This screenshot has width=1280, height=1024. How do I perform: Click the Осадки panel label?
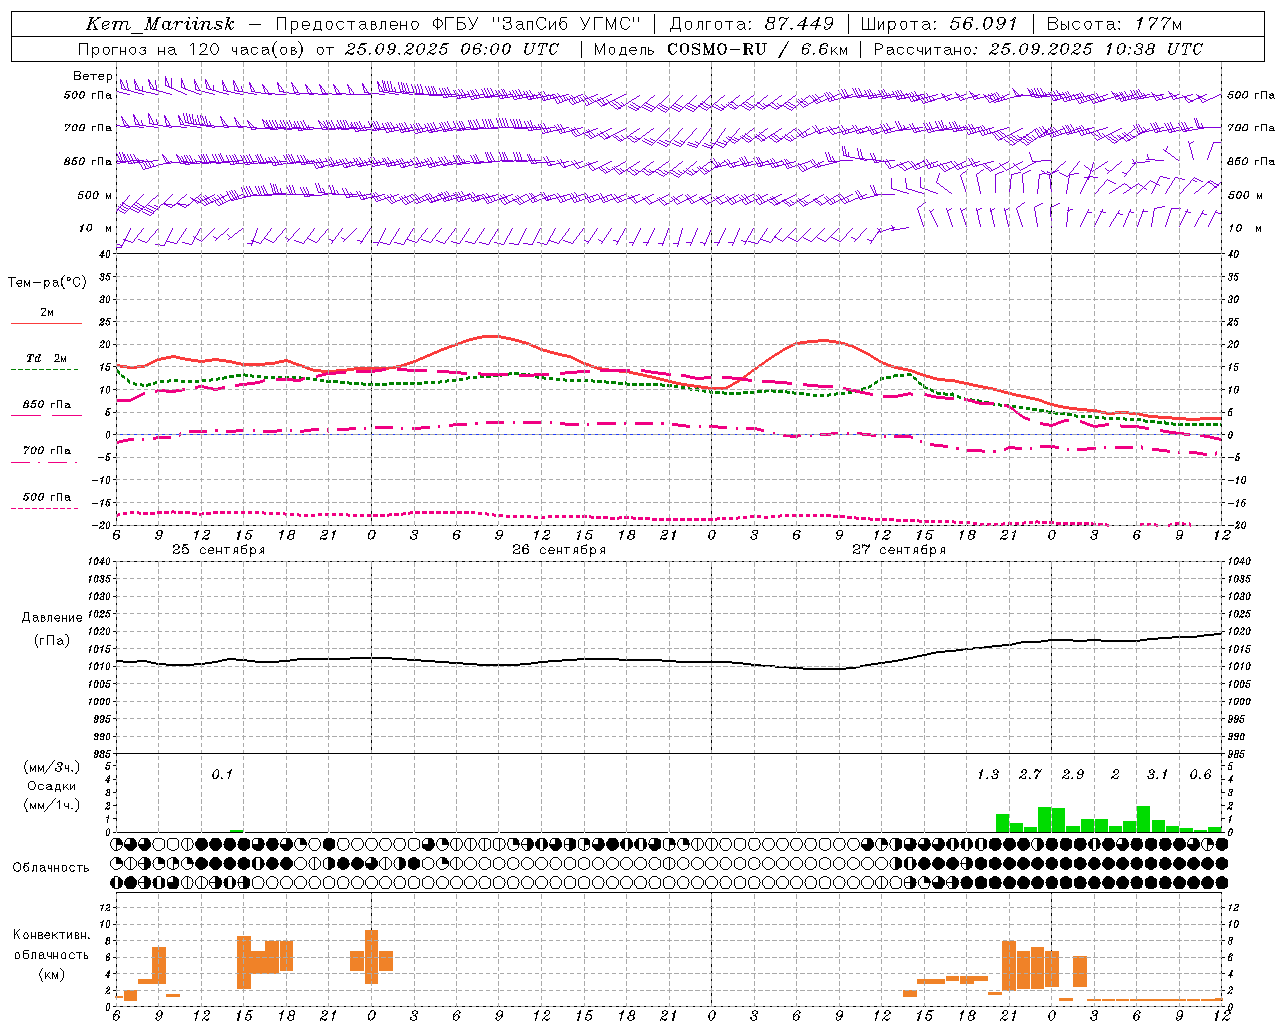tap(52, 786)
